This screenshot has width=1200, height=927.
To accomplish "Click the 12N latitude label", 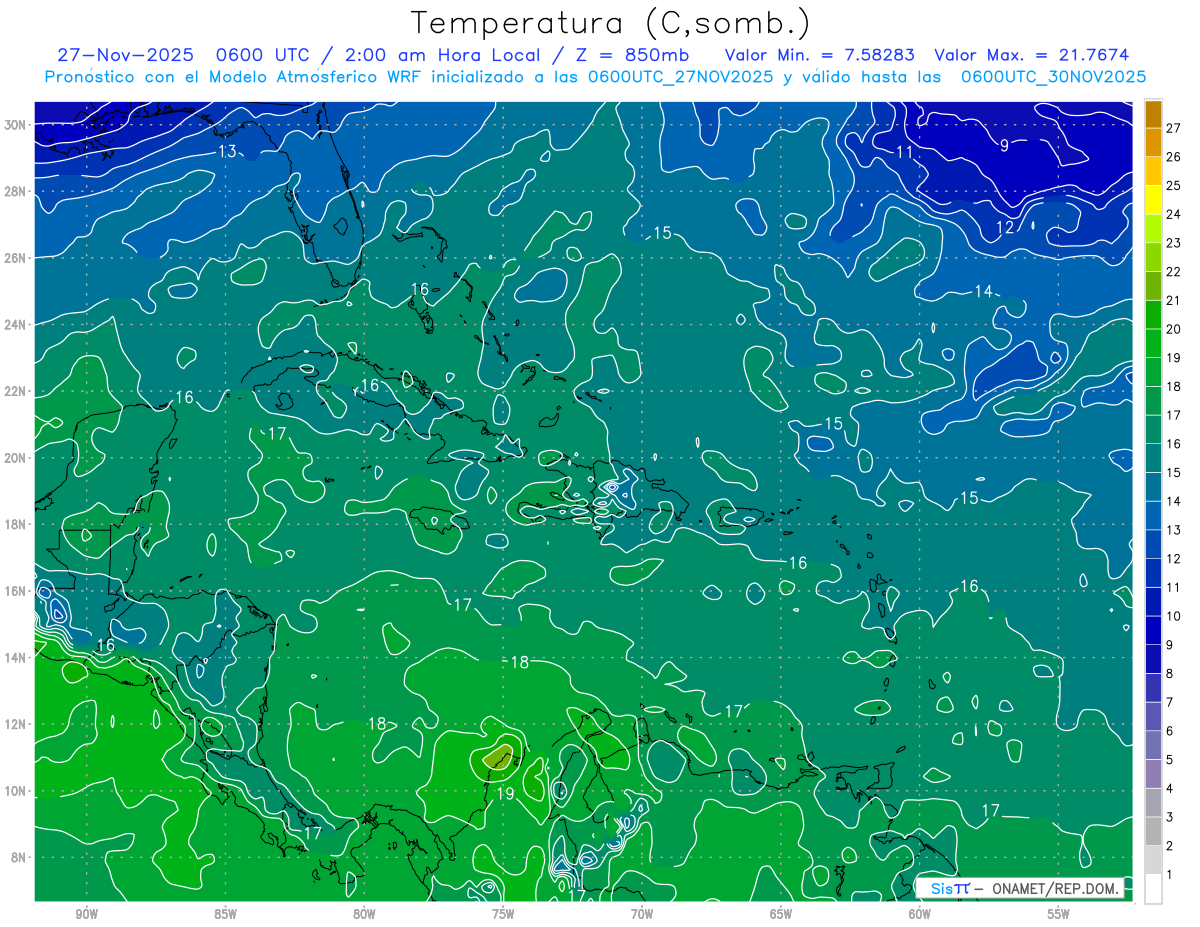I will tap(16, 724).
